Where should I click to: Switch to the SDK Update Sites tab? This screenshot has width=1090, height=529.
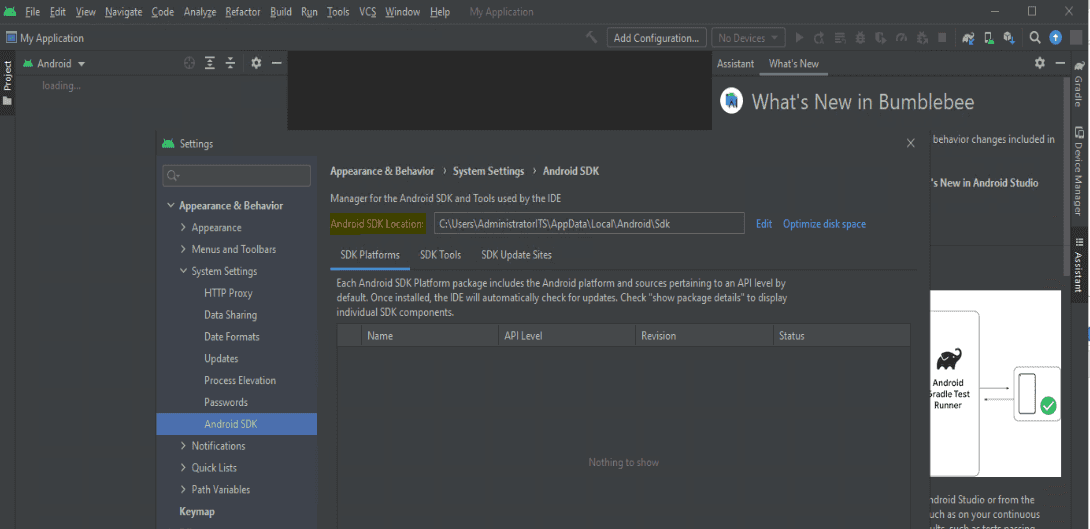tap(516, 255)
